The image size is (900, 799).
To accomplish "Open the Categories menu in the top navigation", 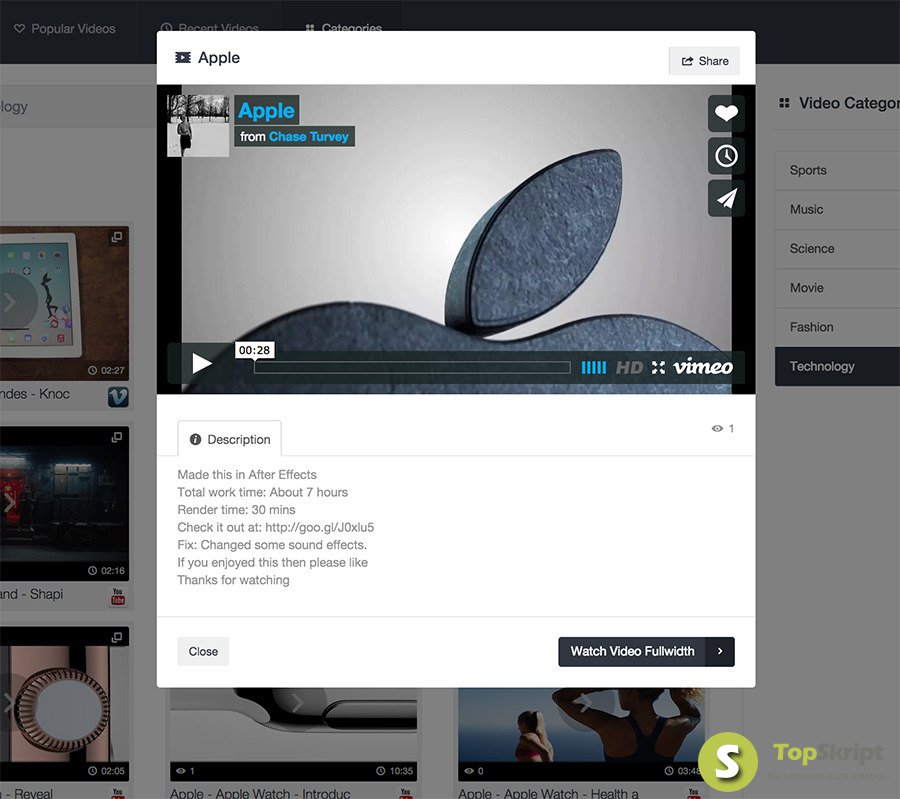I will (343, 28).
